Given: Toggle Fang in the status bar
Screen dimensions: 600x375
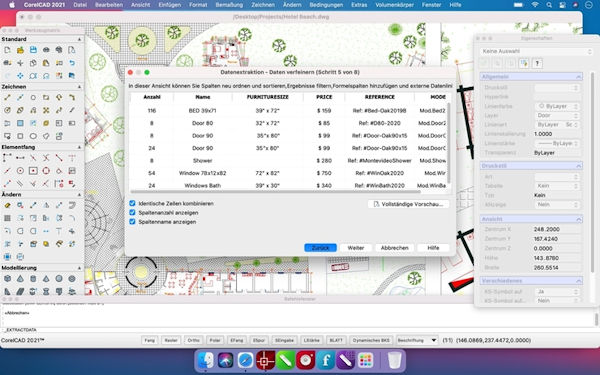Looking at the screenshot, I should [x=150, y=340].
